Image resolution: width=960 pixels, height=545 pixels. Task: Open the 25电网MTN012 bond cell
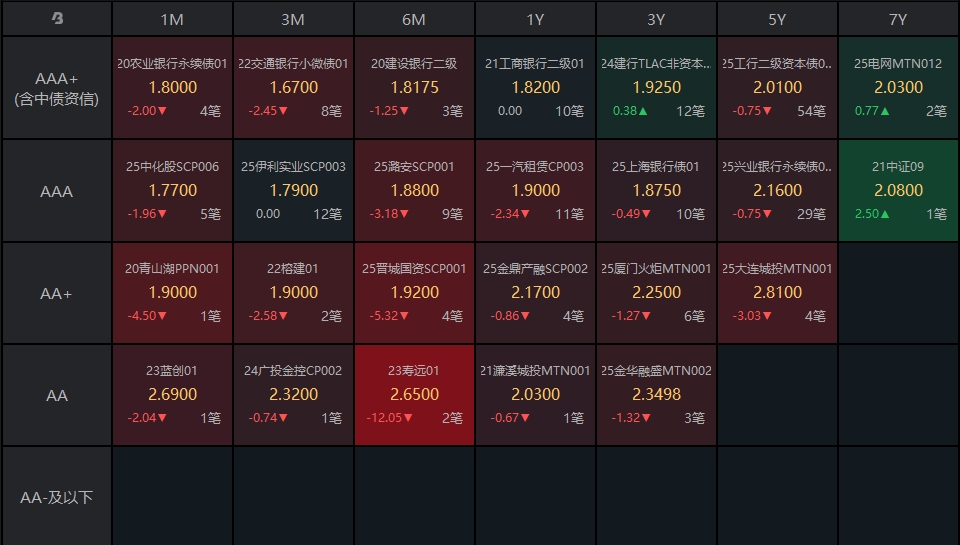pyautogui.click(x=898, y=88)
